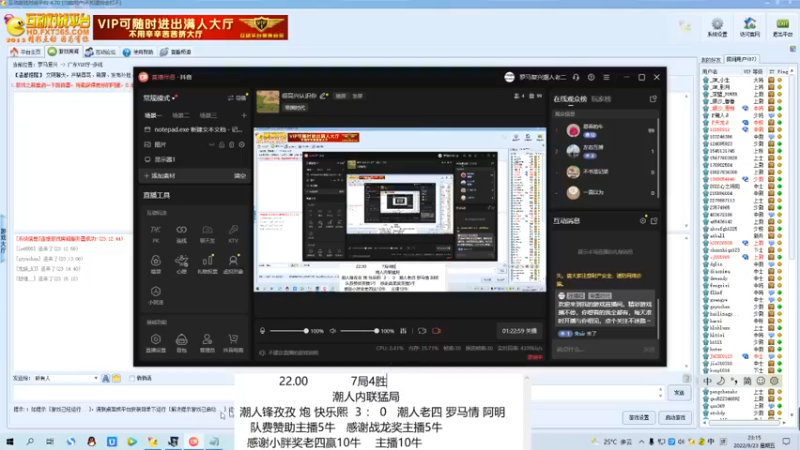This screenshot has height=450, width=800.
Task: Edit the live room title pencil icon
Action: [x=323, y=96]
